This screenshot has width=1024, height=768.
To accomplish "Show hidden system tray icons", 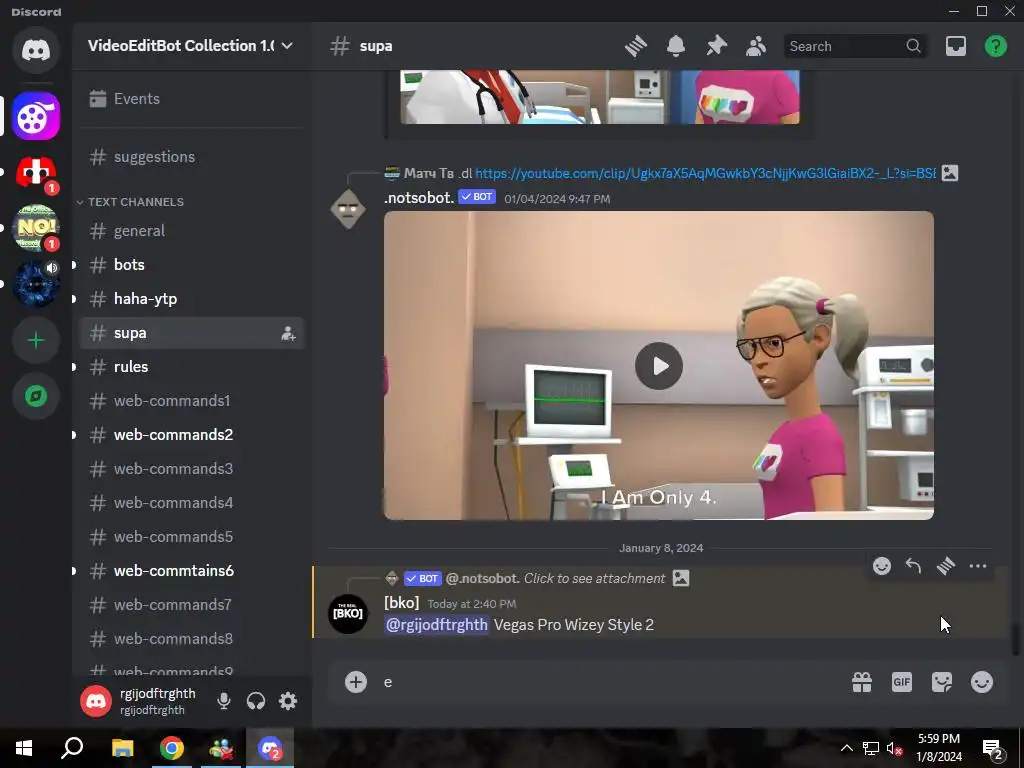I will pyautogui.click(x=846, y=748).
